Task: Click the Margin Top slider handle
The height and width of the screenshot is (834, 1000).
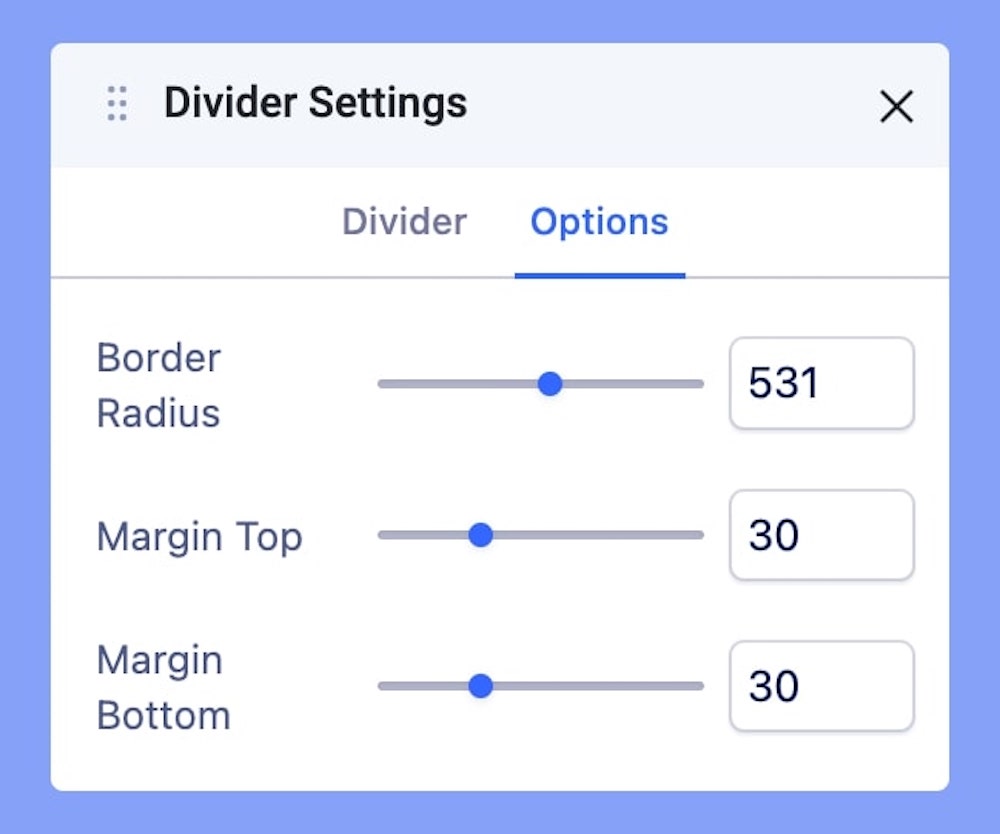Action: coord(481,536)
